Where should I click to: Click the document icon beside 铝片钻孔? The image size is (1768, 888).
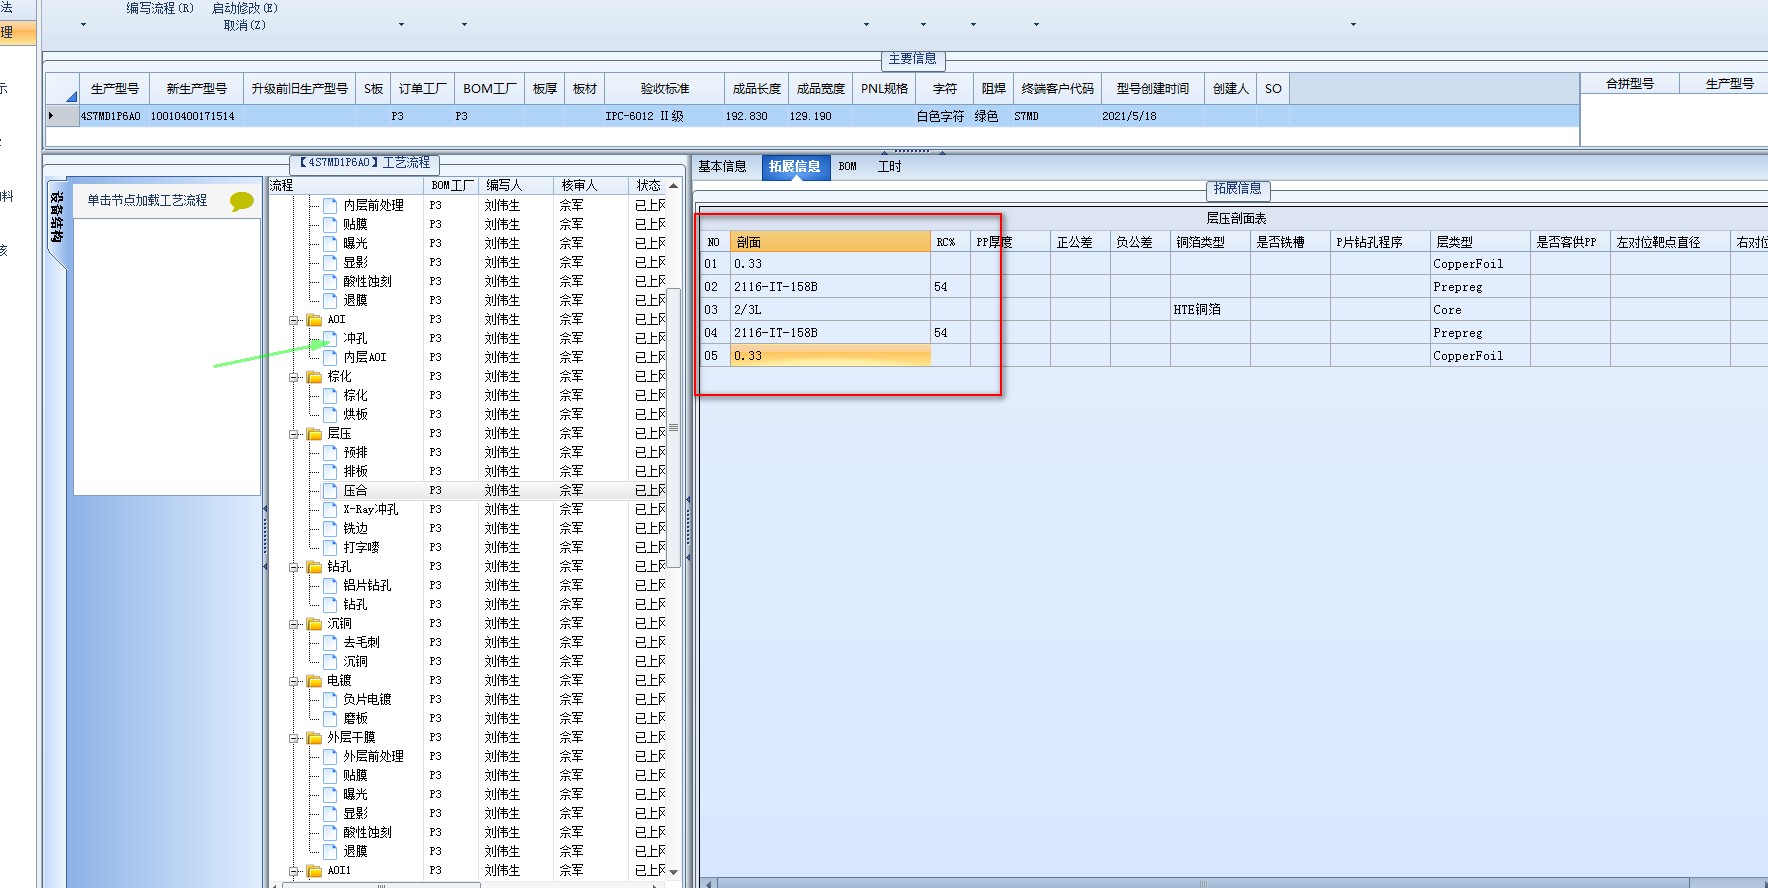tap(330, 585)
